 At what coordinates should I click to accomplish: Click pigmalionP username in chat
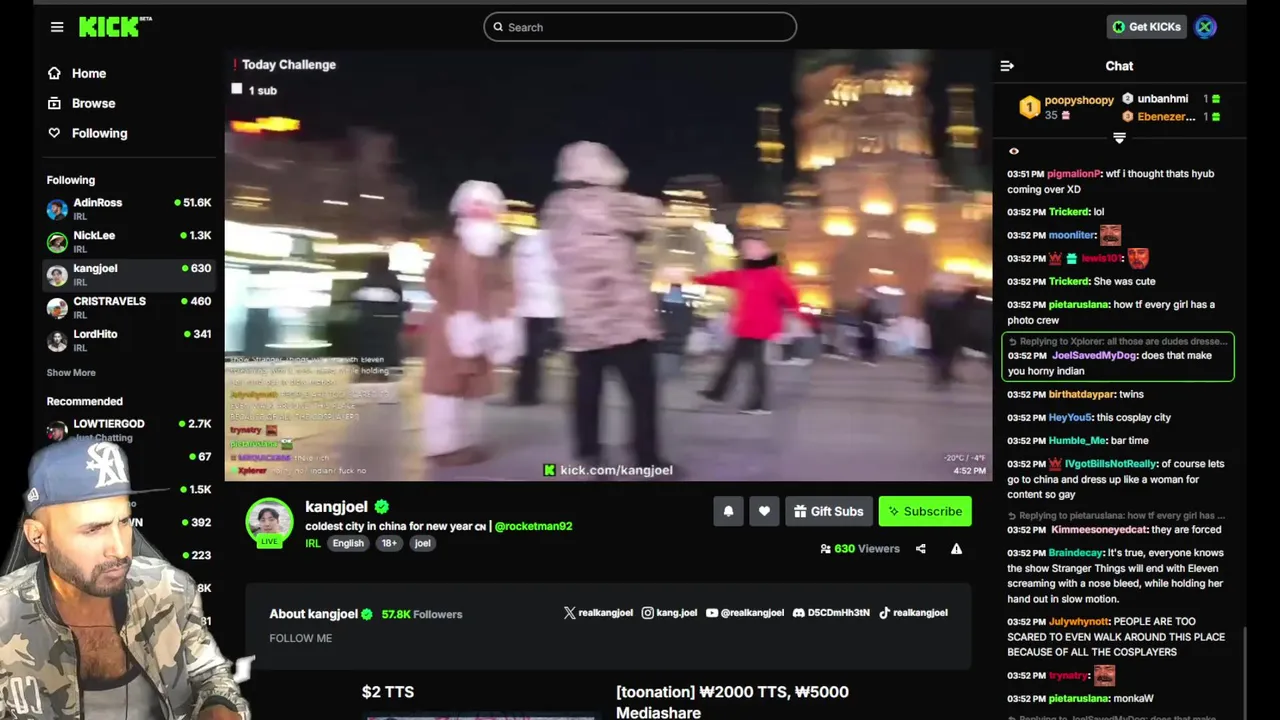[1074, 174]
